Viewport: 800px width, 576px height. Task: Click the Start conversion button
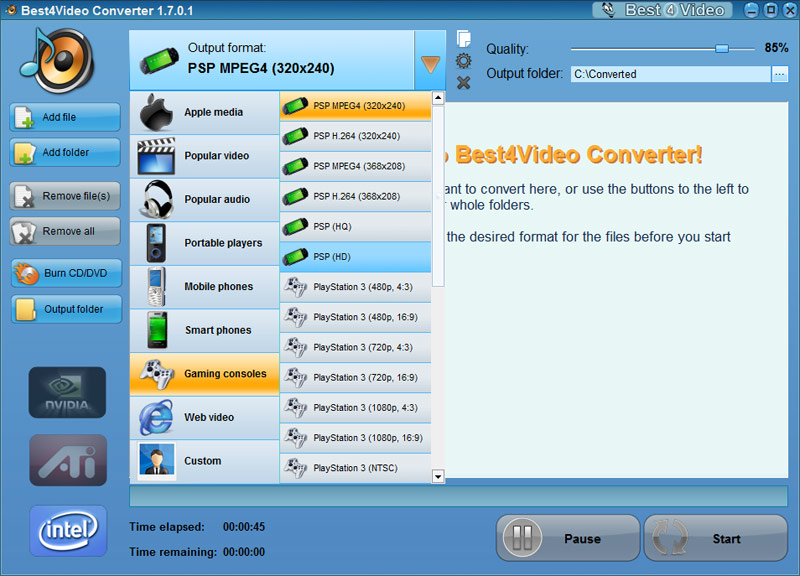coord(716,538)
